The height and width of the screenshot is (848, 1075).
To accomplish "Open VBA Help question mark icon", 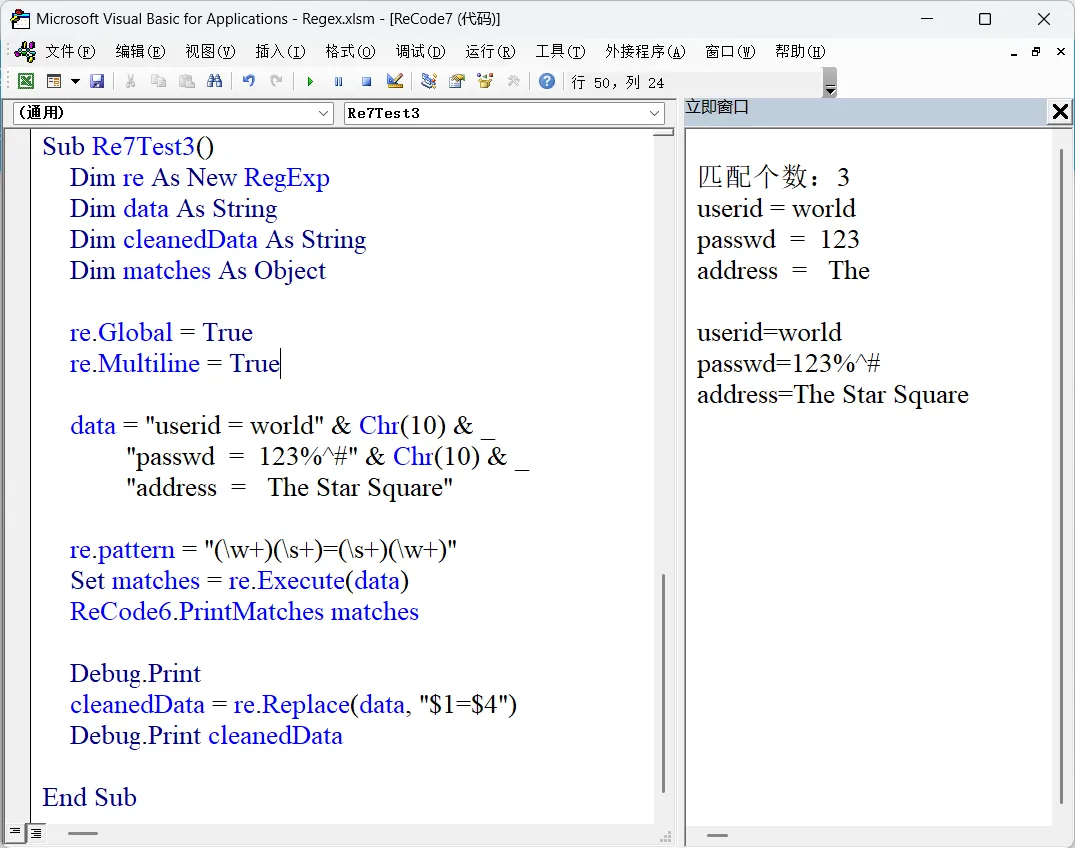I will pos(546,82).
